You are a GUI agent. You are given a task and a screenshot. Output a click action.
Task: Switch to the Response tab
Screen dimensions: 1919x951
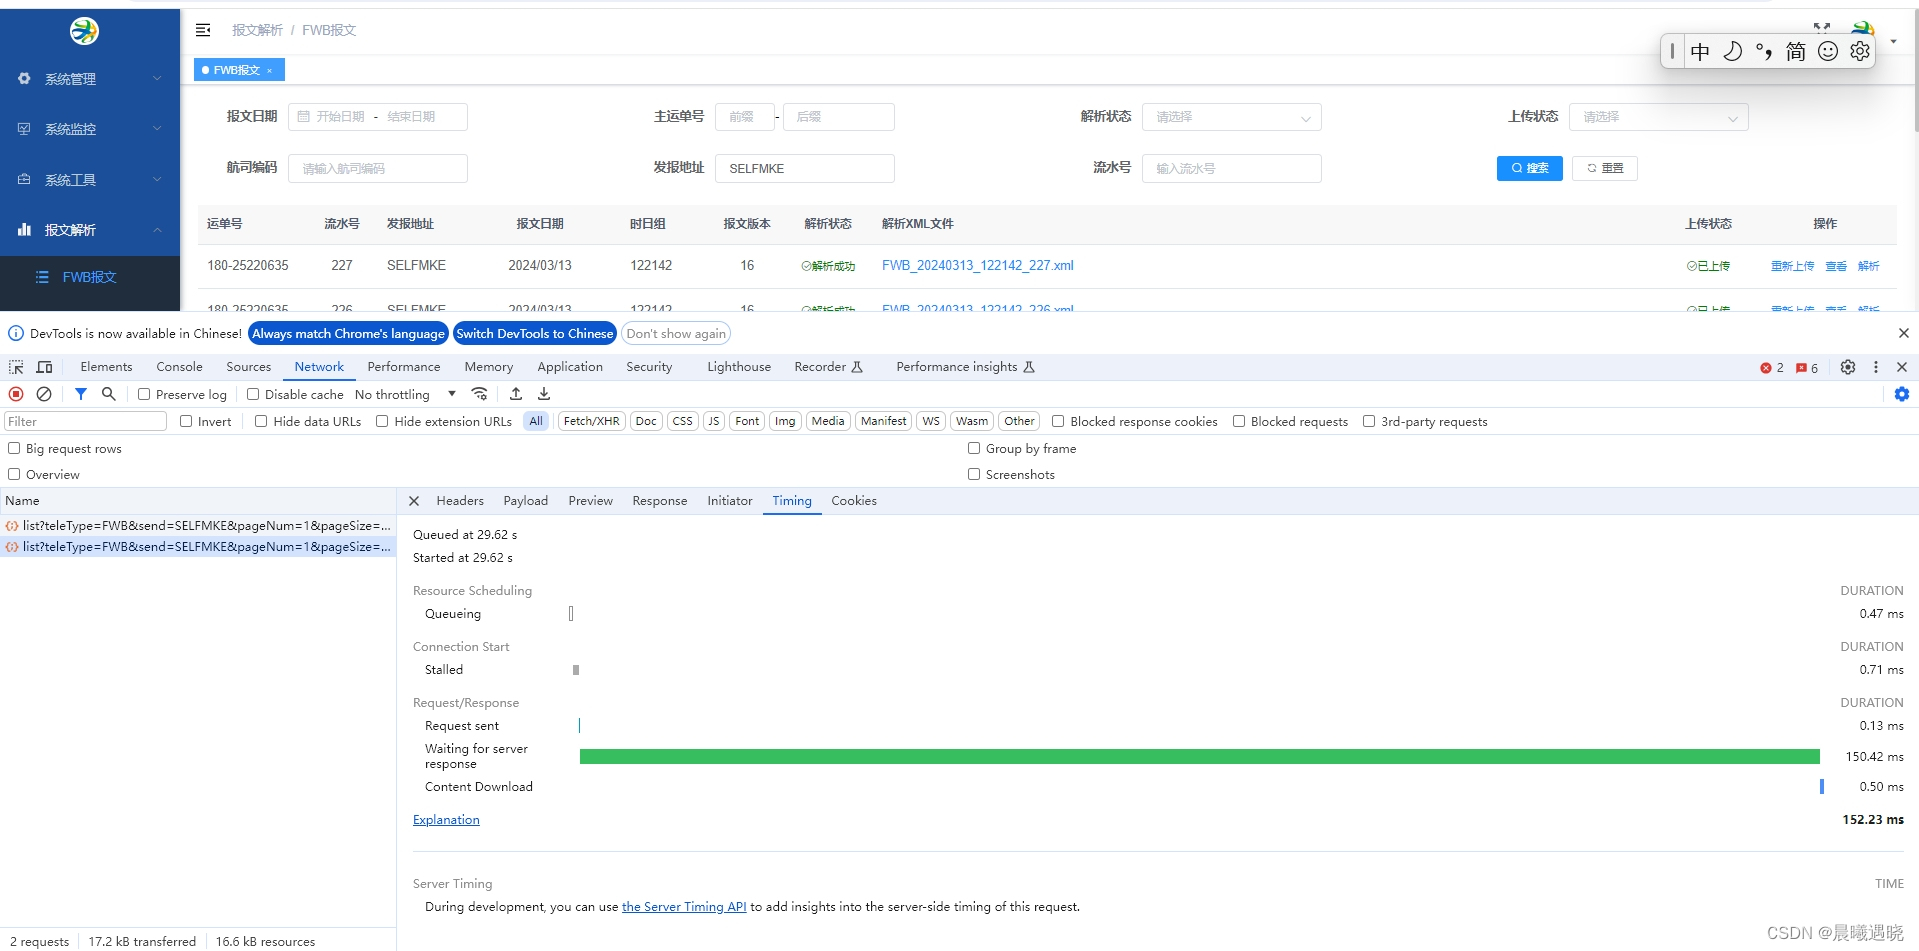click(660, 501)
